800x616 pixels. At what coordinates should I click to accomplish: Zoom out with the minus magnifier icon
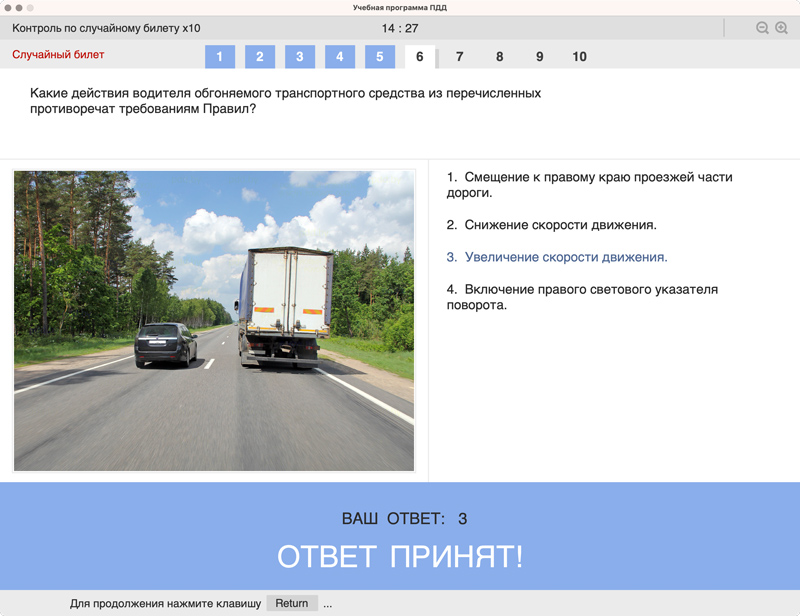pos(762,28)
